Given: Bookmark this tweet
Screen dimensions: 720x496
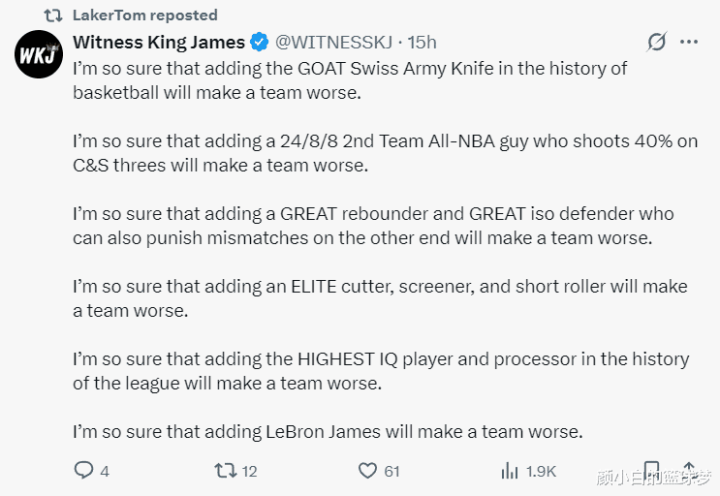Looking at the screenshot, I should 651,470.
